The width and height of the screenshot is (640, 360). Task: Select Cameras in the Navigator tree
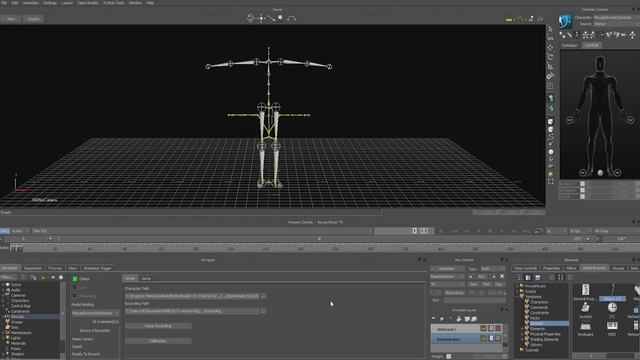point(18,295)
